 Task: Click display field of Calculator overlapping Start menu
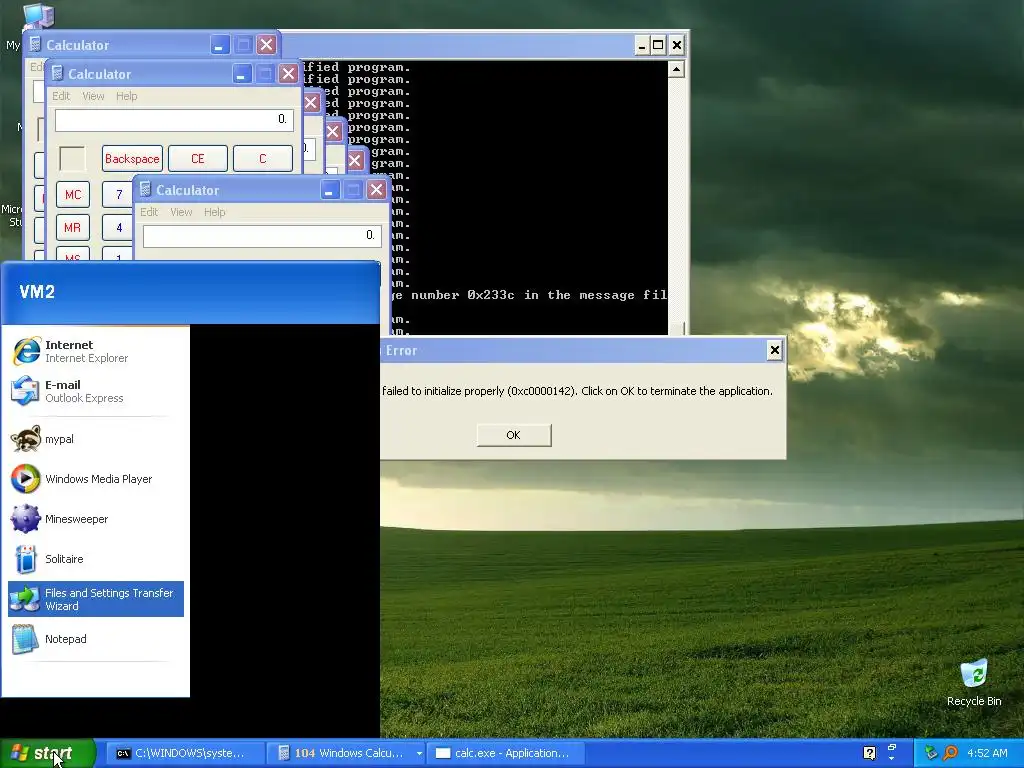coord(262,236)
